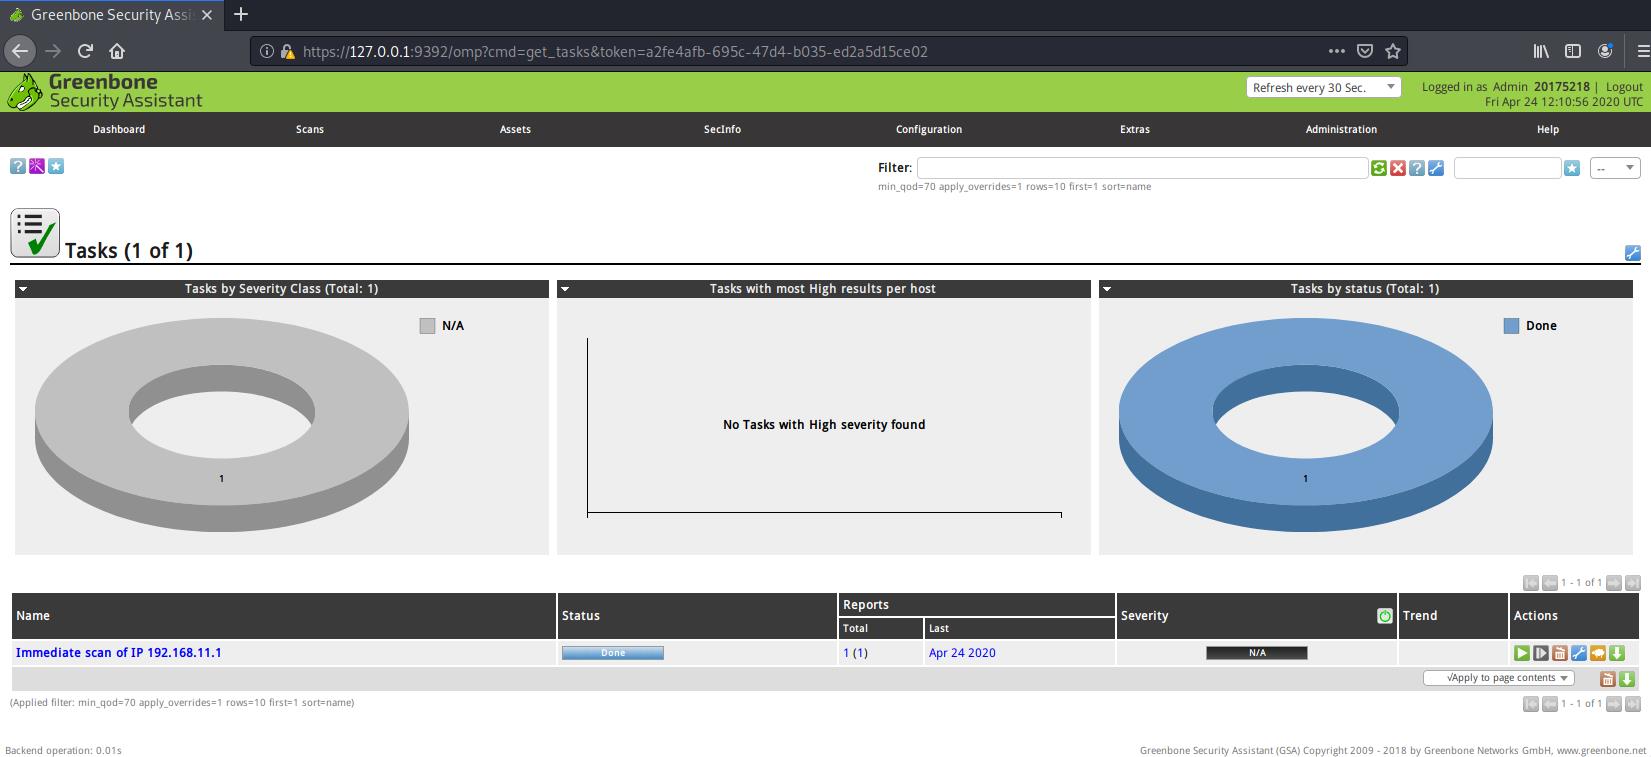Open task Immediate scan of IP 192.168.11.1
The image size is (1651, 757).
(x=119, y=653)
